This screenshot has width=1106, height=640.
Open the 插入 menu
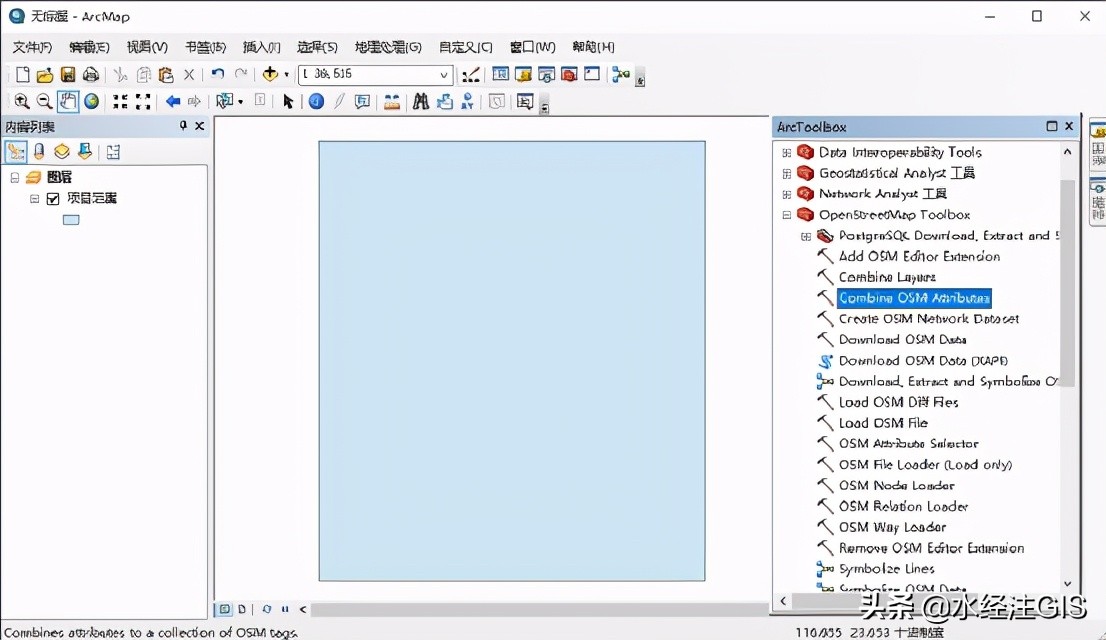[x=262, y=47]
